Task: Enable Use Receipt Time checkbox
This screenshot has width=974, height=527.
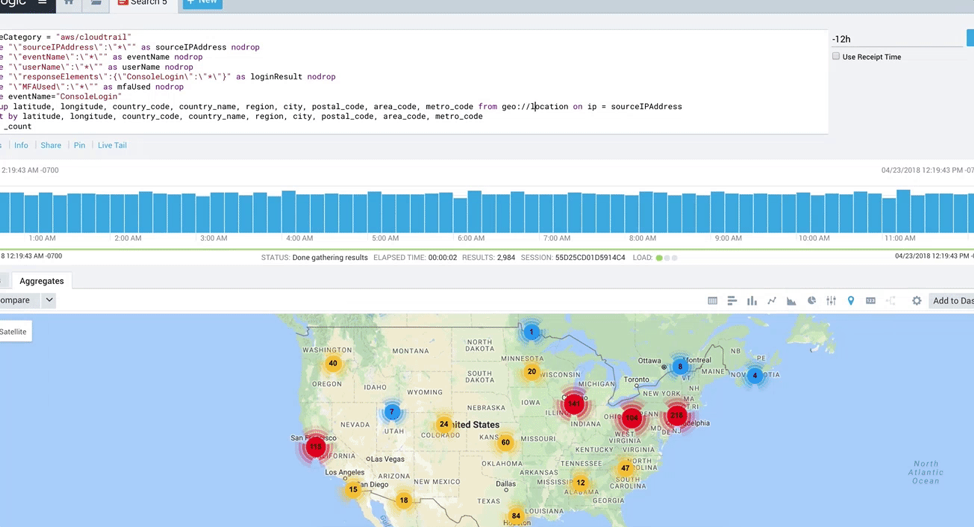Action: pos(836,57)
